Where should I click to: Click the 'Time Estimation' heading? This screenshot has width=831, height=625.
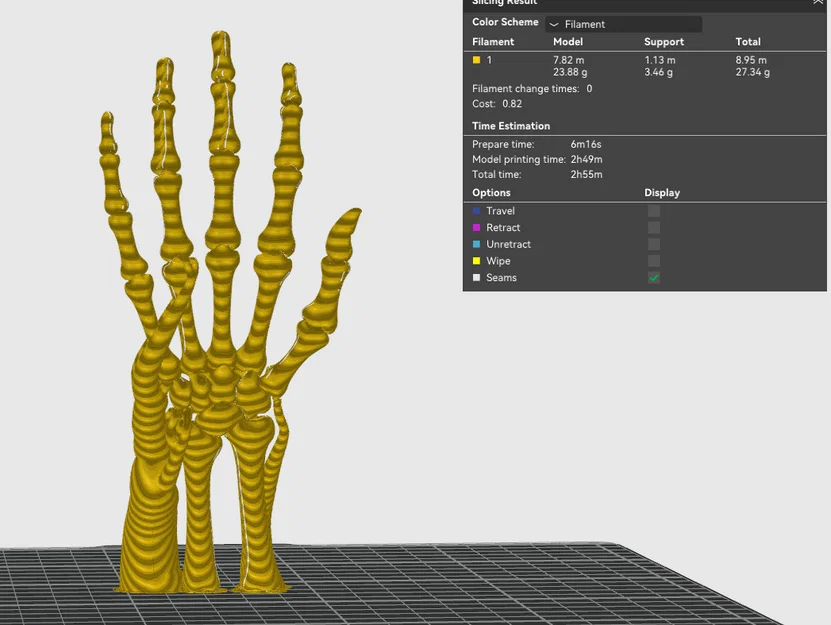(x=511, y=126)
